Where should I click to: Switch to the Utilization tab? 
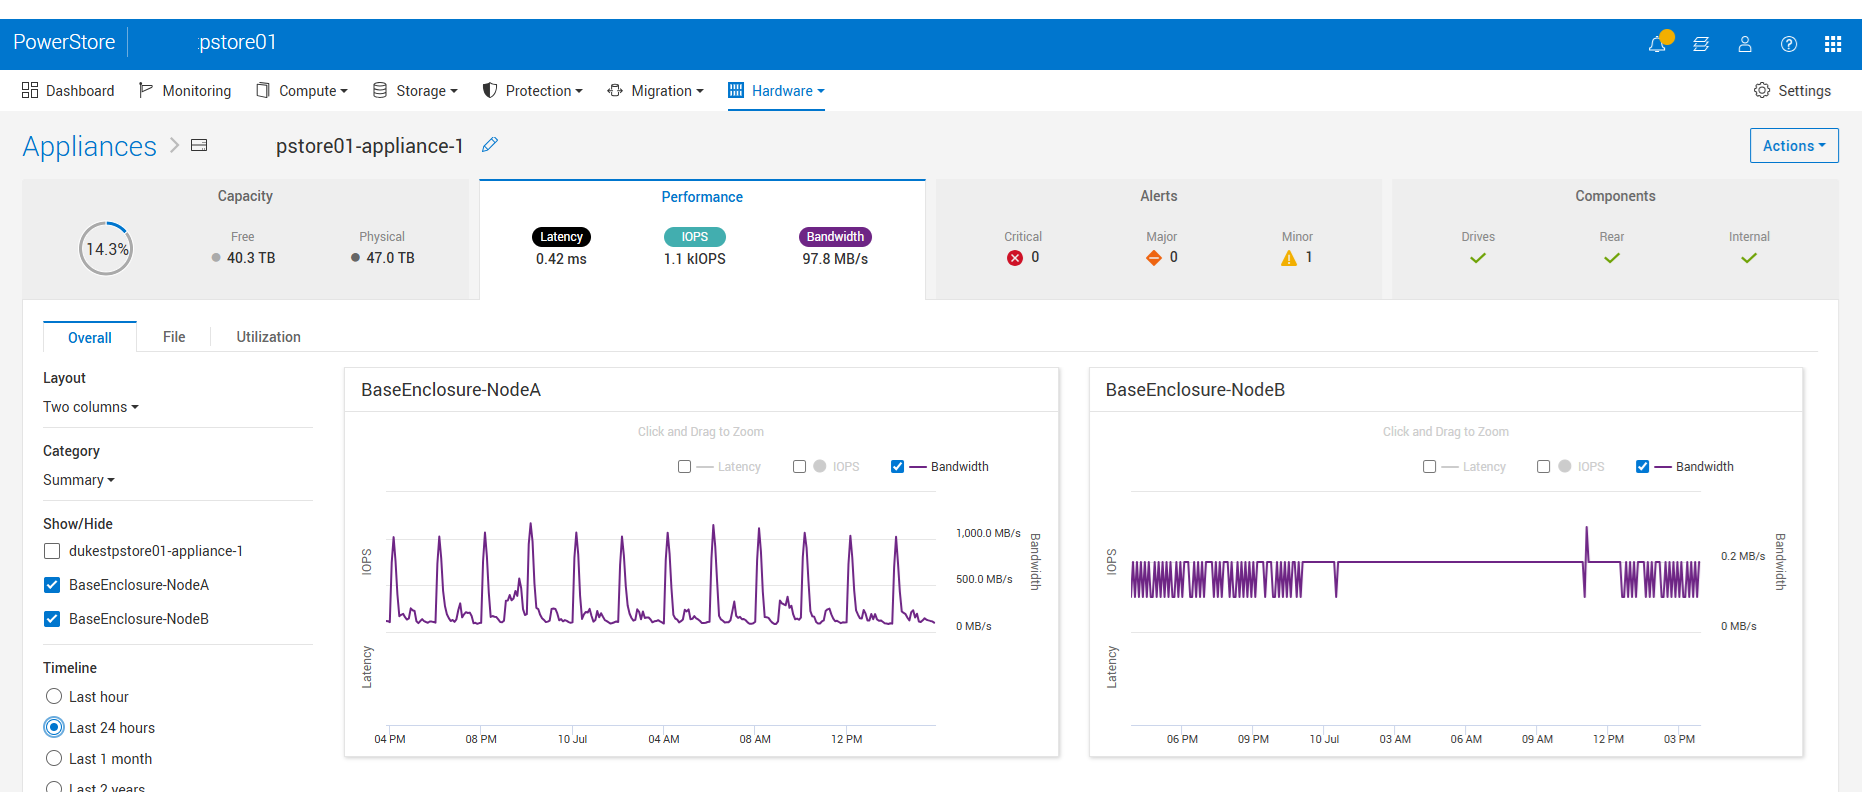(x=268, y=337)
